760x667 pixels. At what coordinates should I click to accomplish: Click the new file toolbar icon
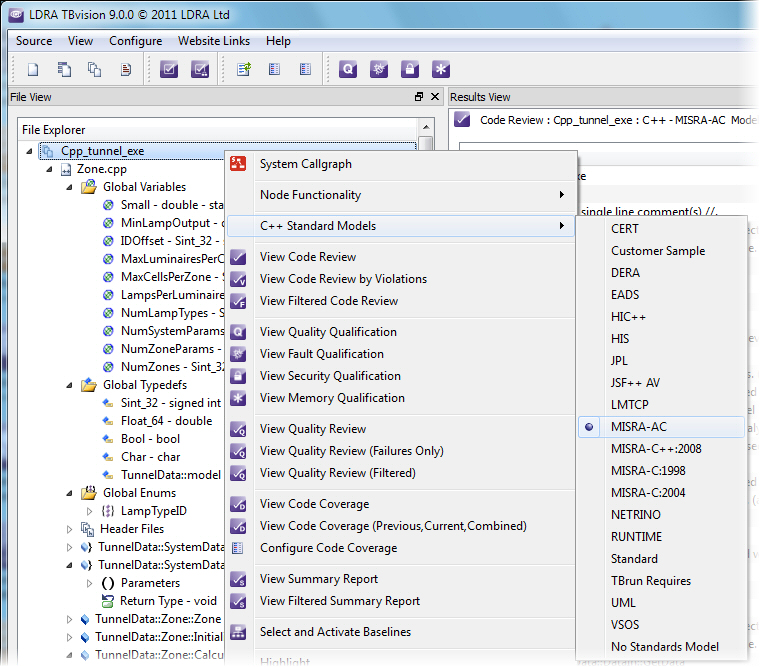(x=33, y=69)
